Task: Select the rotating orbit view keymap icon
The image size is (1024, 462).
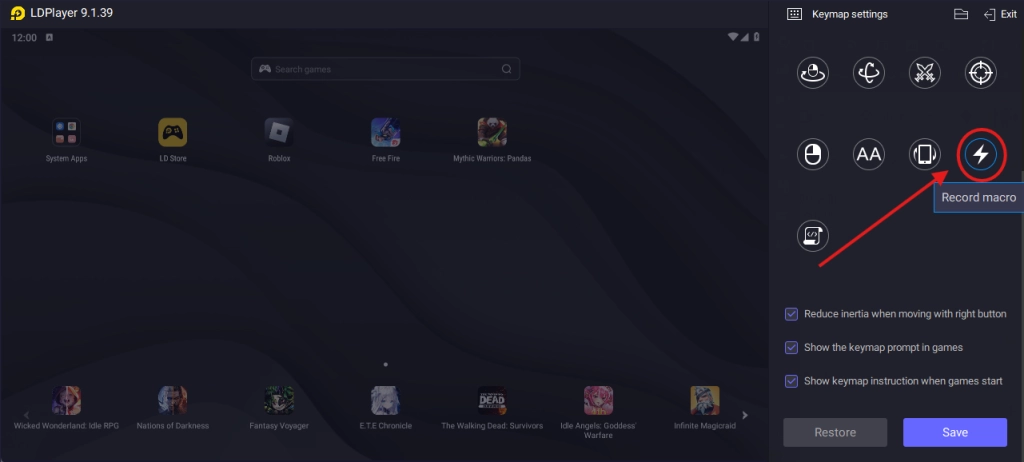Action: pos(868,72)
